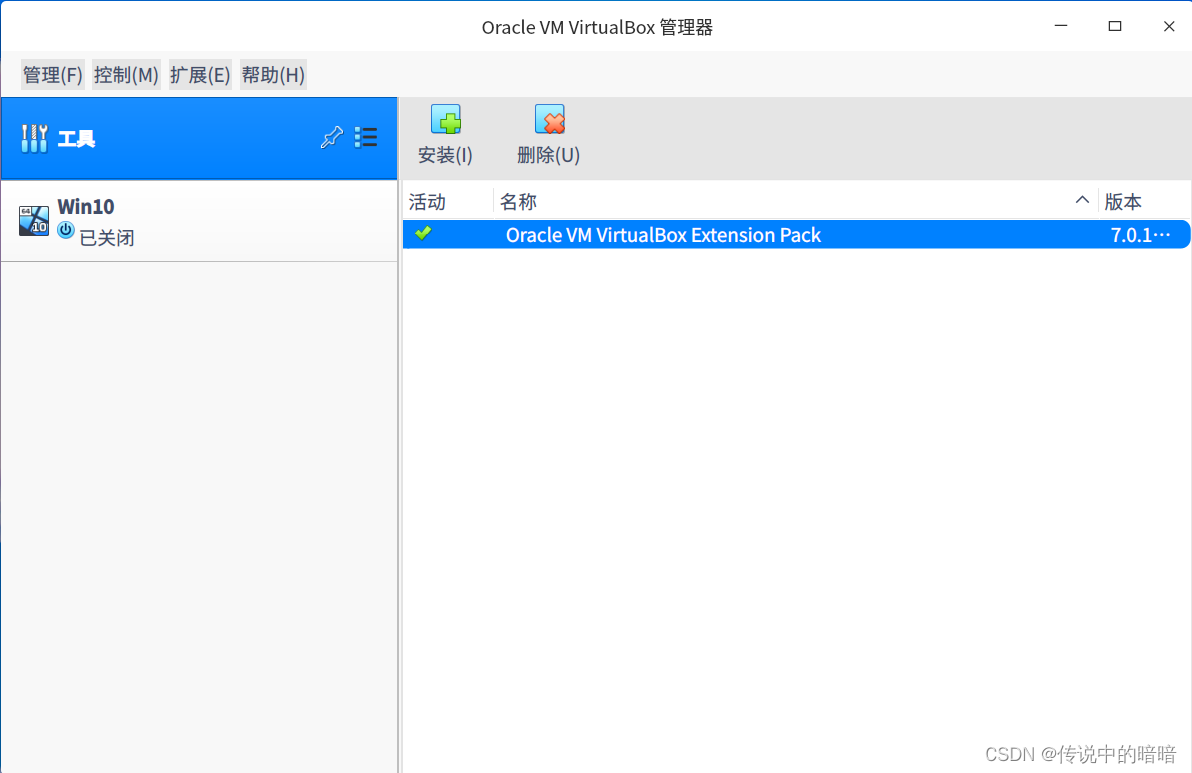Image resolution: width=1192 pixels, height=773 pixels.
Task: Click the power-off status icon under Win10
Action: point(66,230)
